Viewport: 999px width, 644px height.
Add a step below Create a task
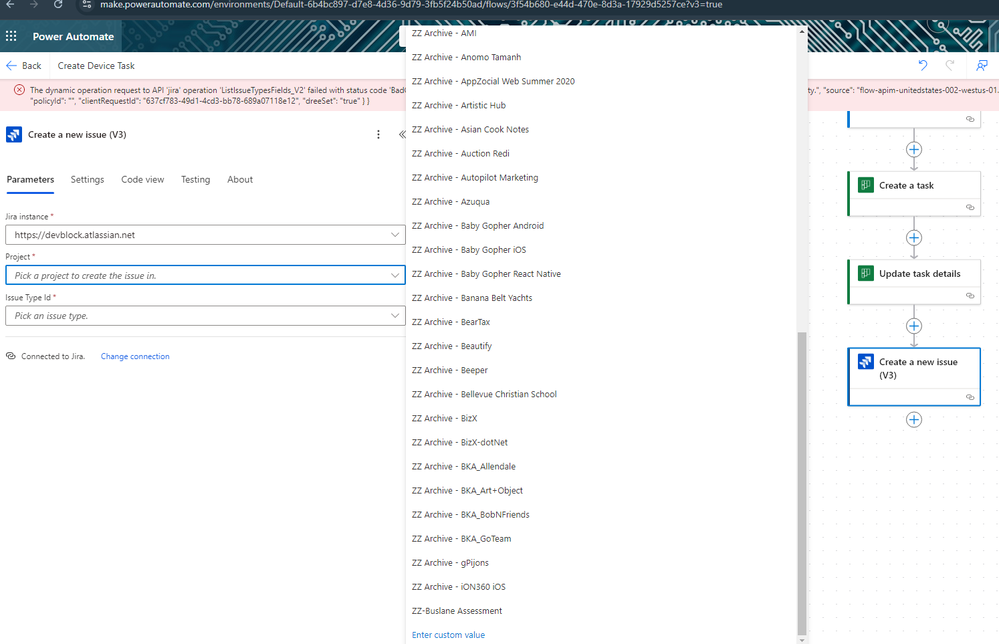914,238
